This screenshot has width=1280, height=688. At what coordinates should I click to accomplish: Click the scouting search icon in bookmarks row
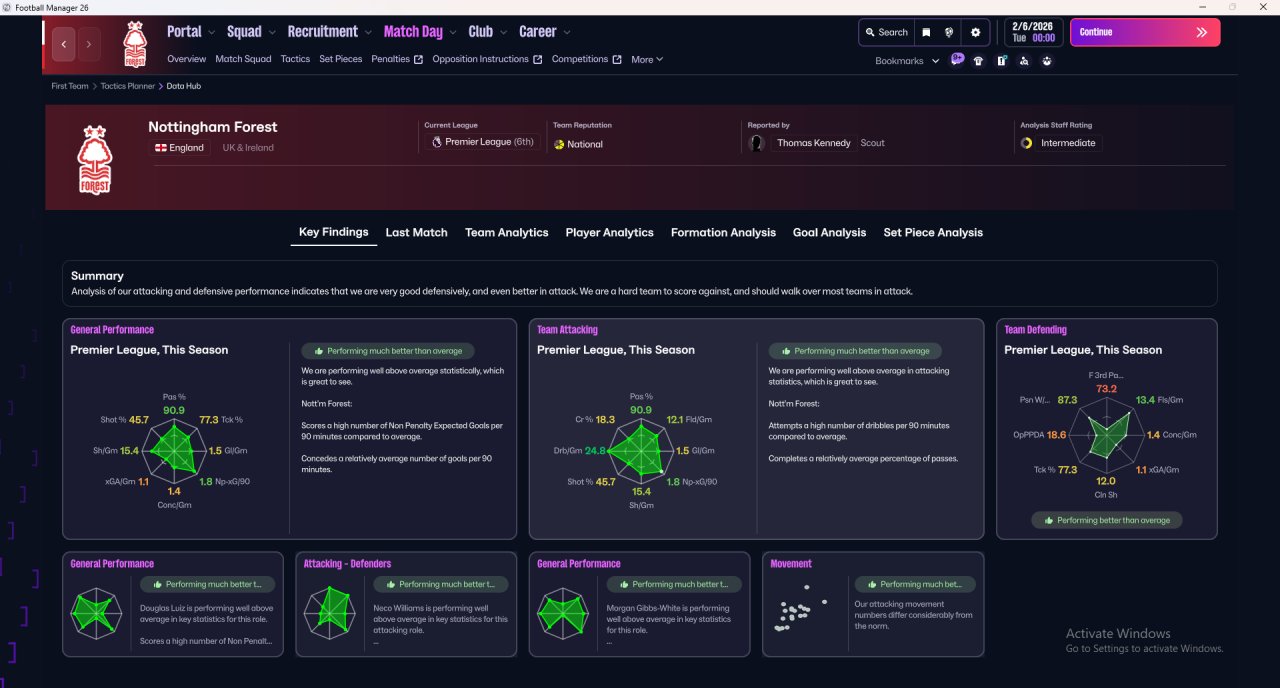pos(1024,60)
